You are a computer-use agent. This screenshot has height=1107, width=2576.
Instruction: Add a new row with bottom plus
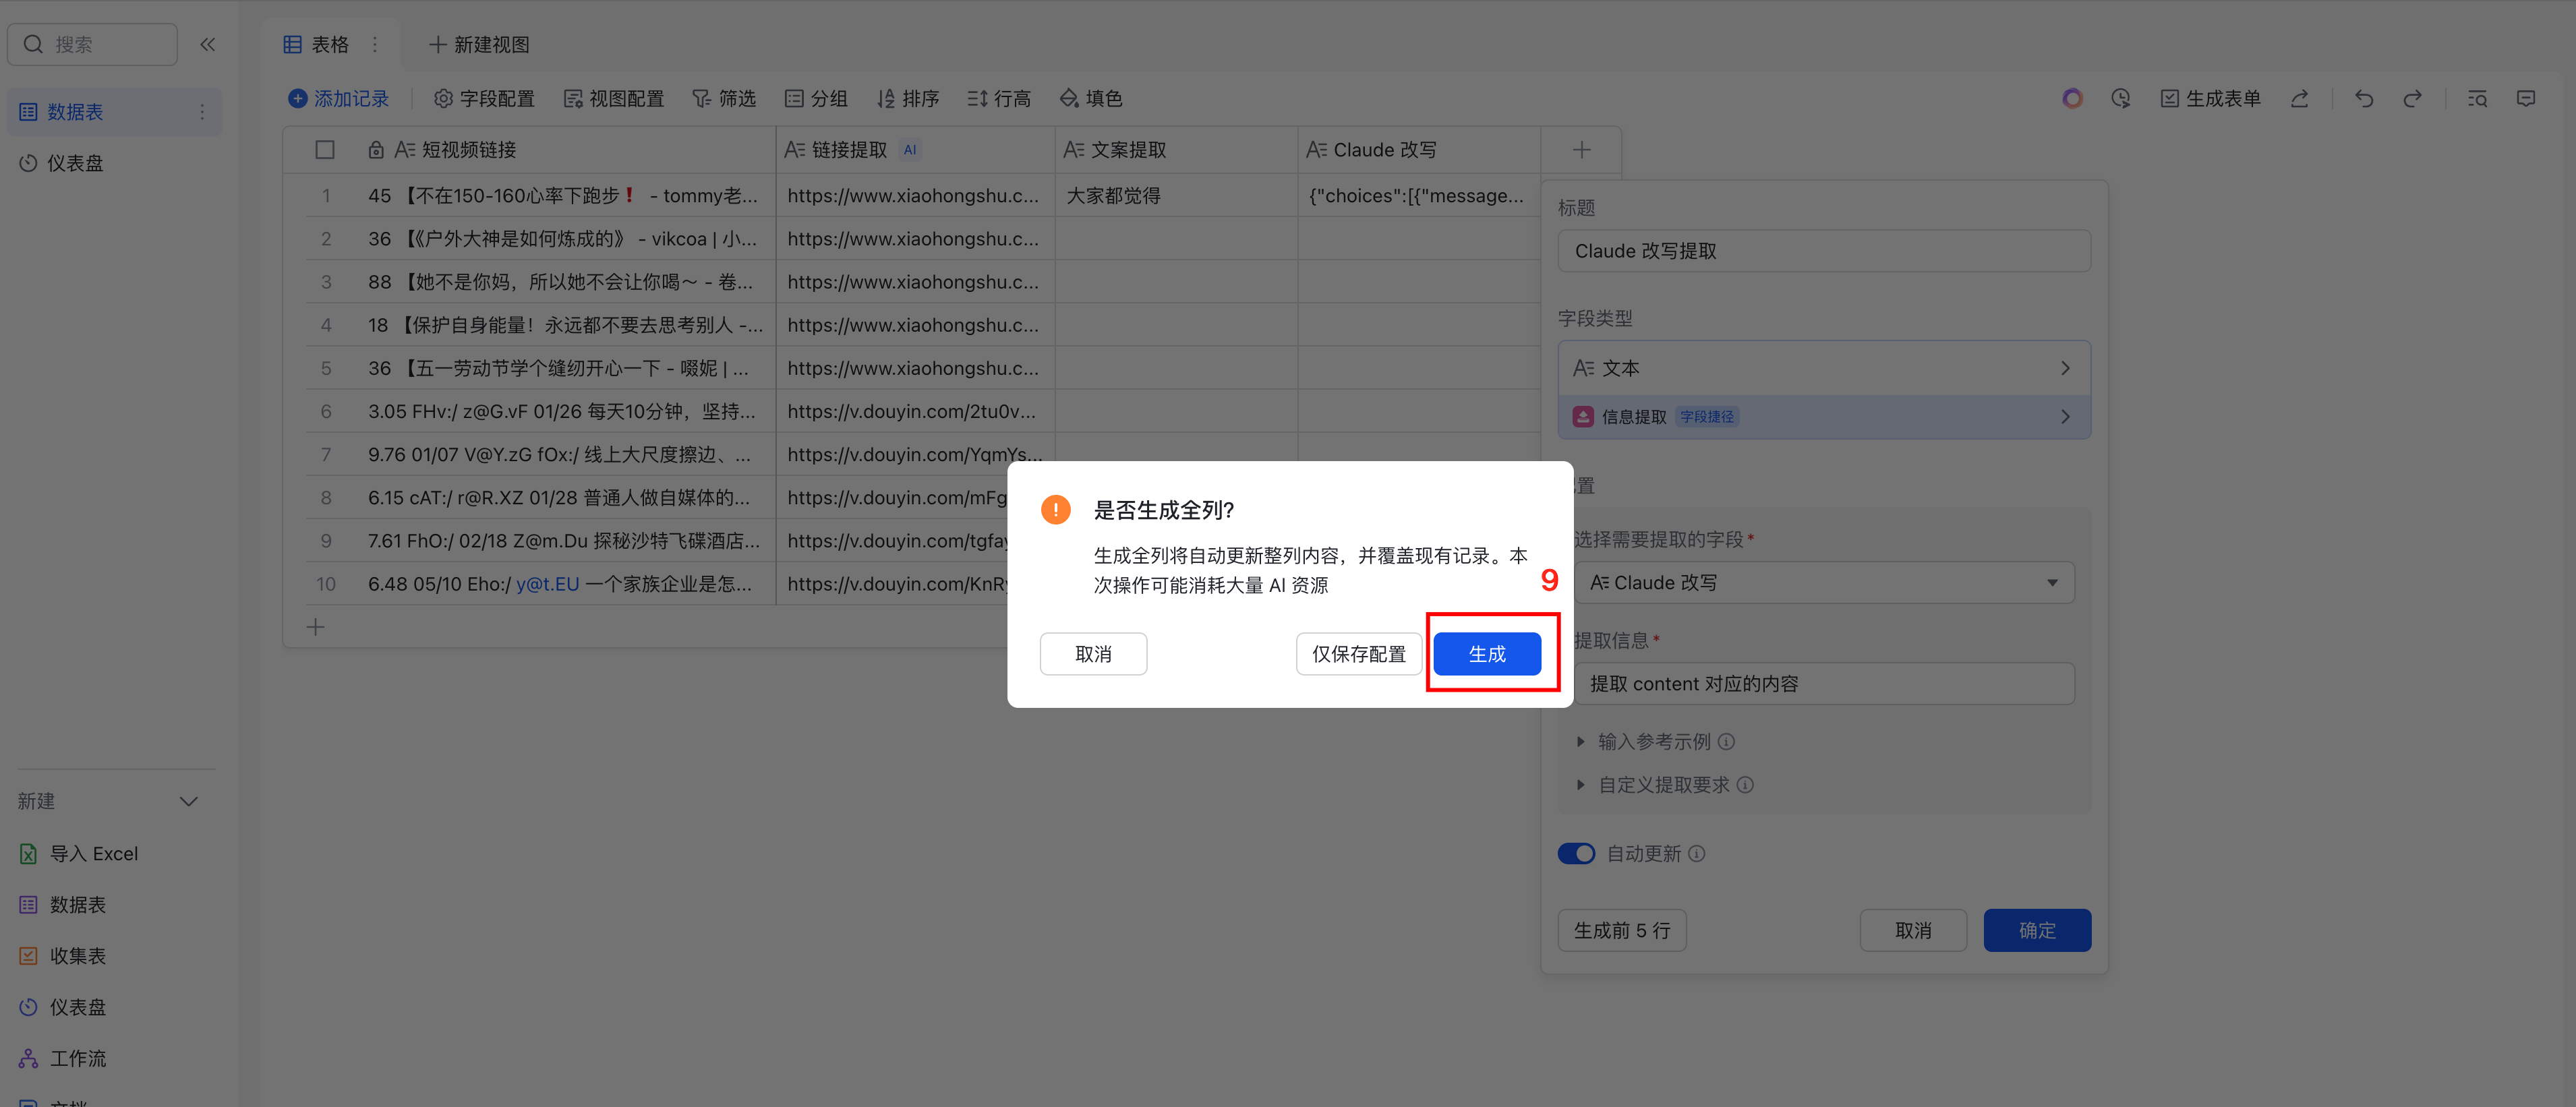coord(315,627)
